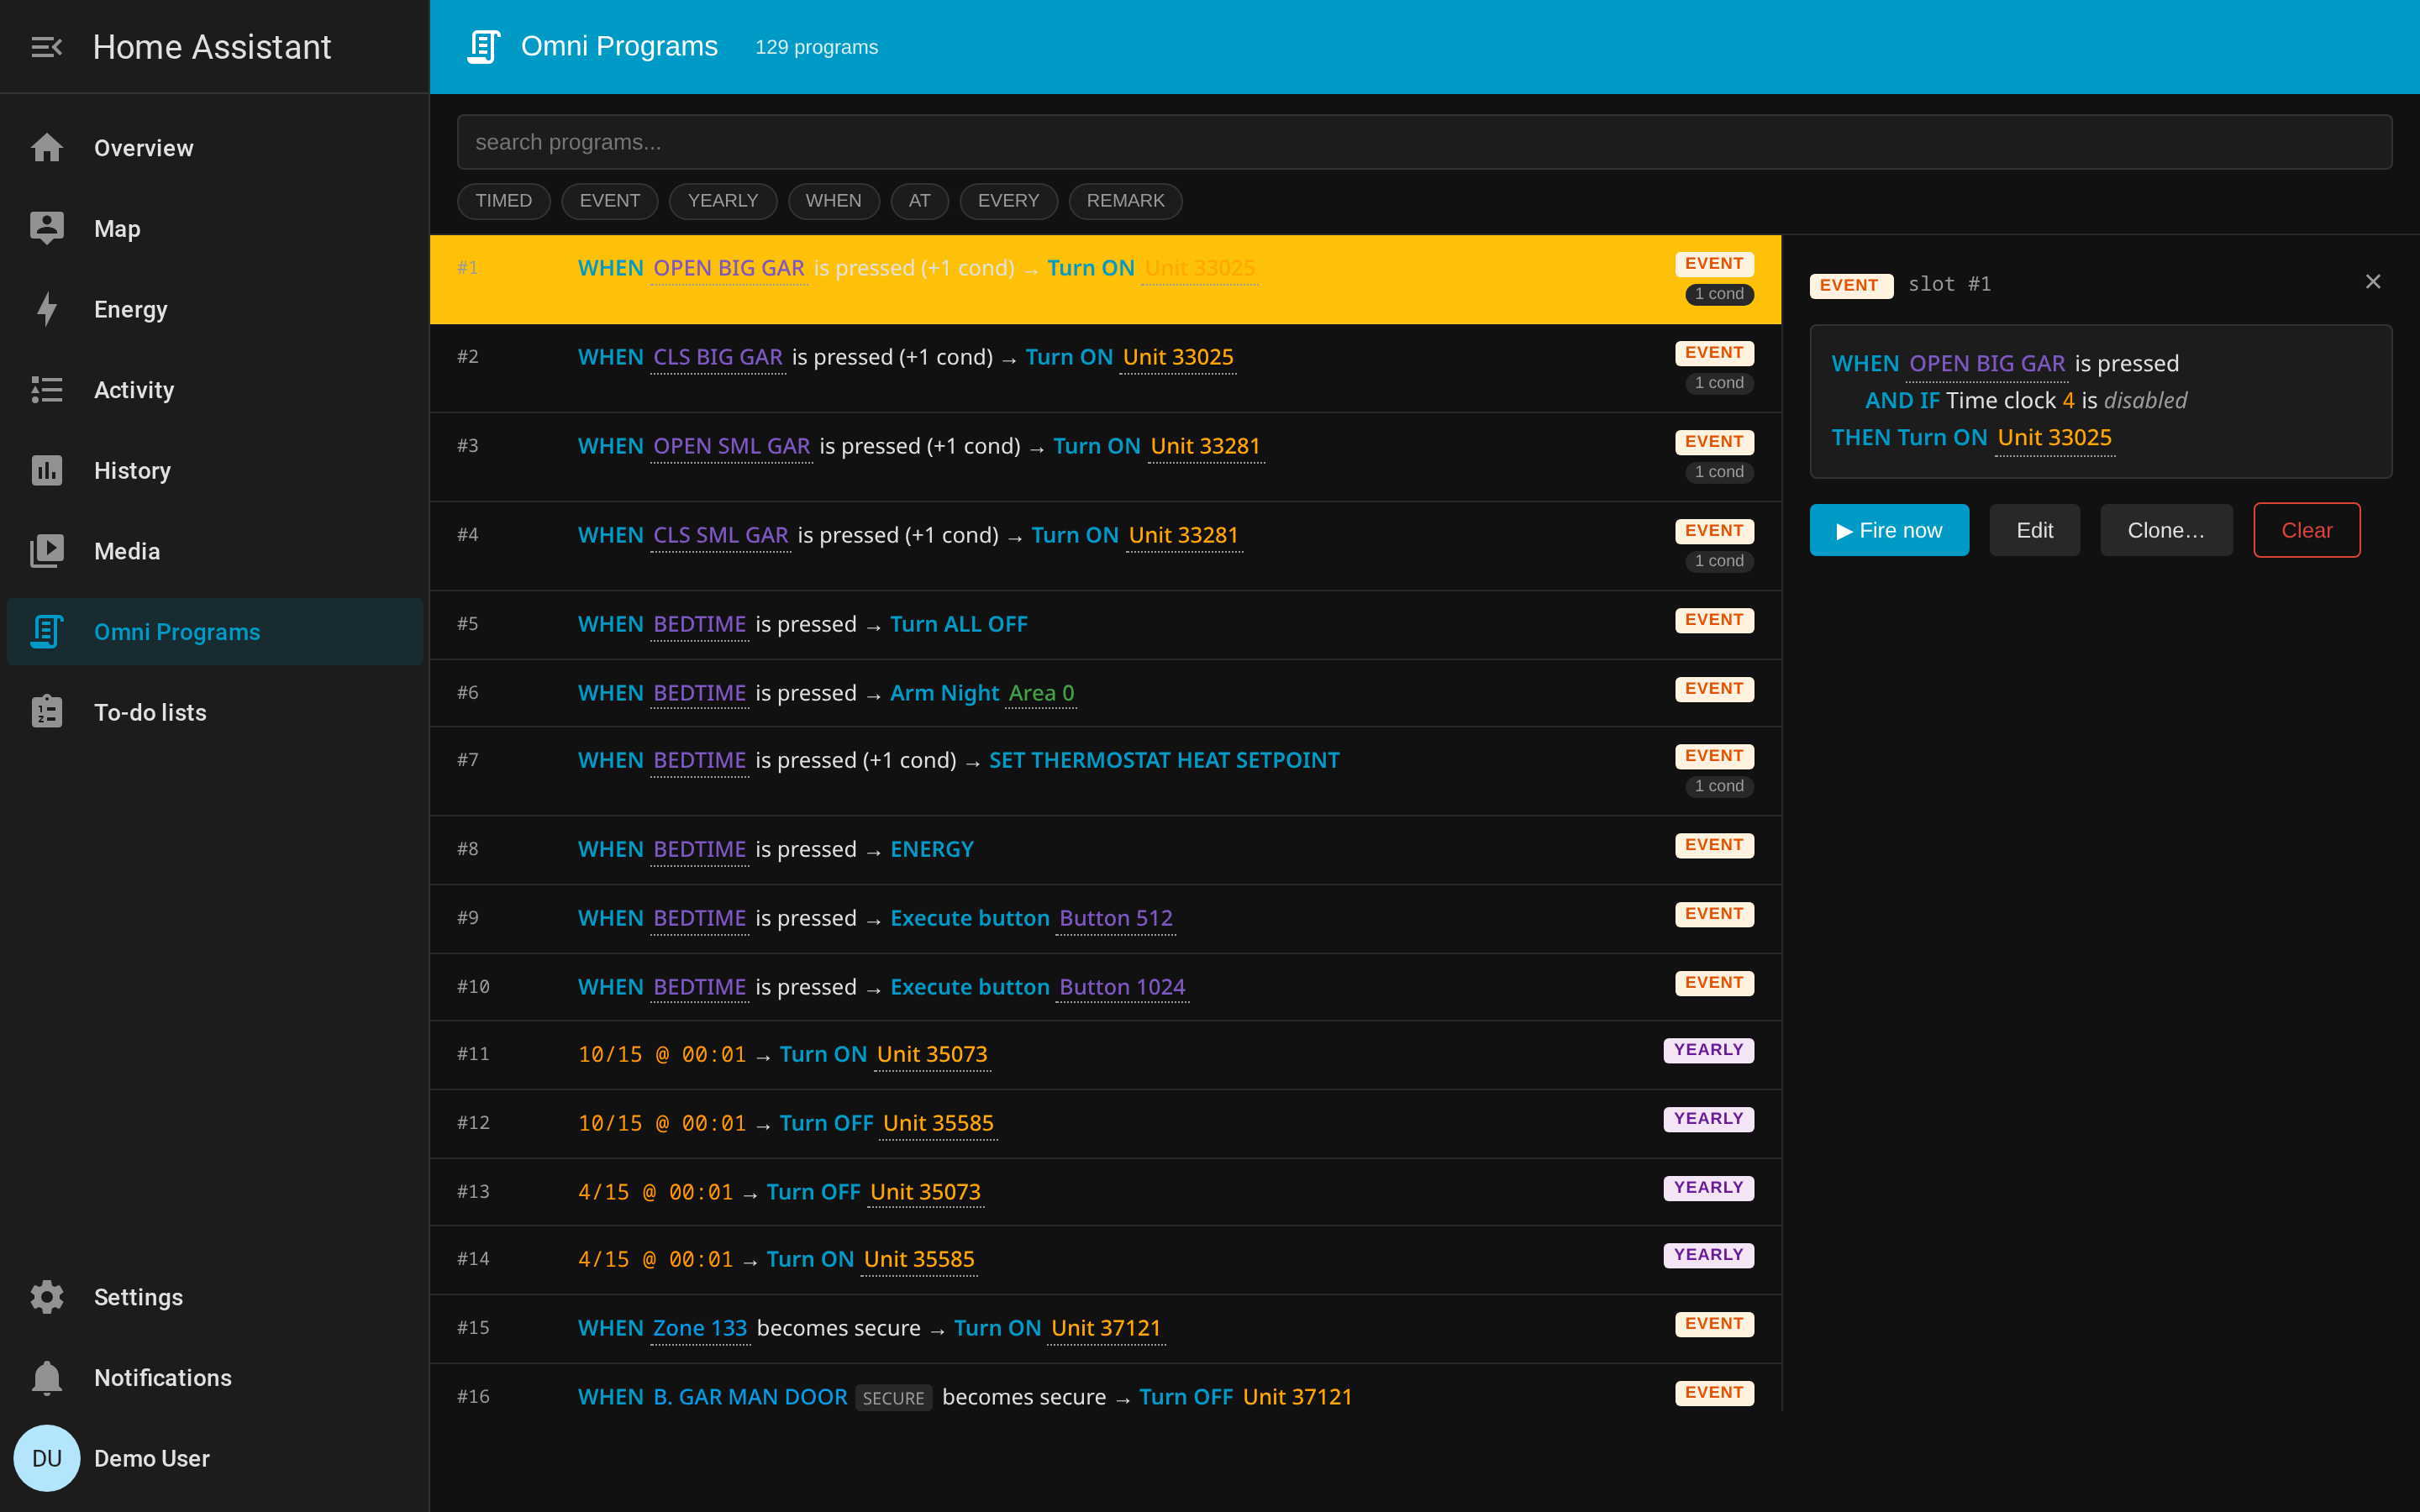Click Unit 33281 link in row #3
The image size is (2420, 1512).
tap(1205, 447)
